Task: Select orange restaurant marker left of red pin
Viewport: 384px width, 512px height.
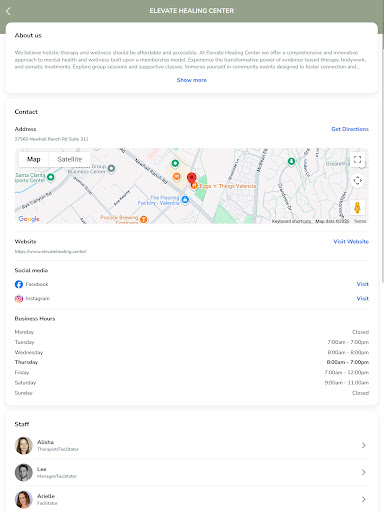Action: click(x=177, y=176)
